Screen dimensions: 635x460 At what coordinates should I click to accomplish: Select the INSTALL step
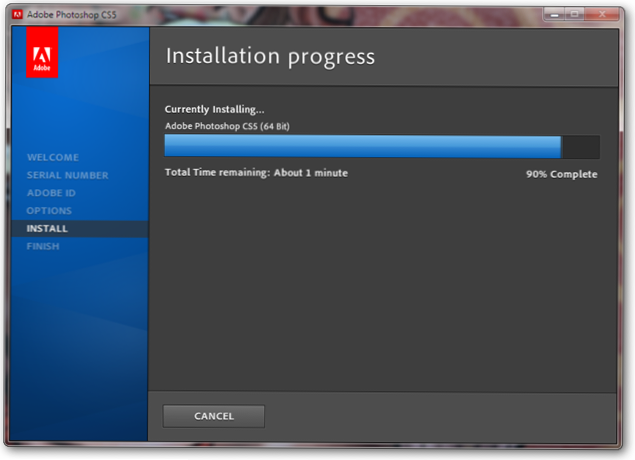coord(80,229)
